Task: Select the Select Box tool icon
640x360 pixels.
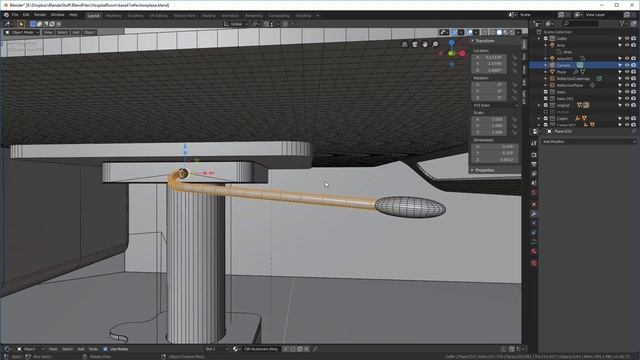Action: click(21, 24)
